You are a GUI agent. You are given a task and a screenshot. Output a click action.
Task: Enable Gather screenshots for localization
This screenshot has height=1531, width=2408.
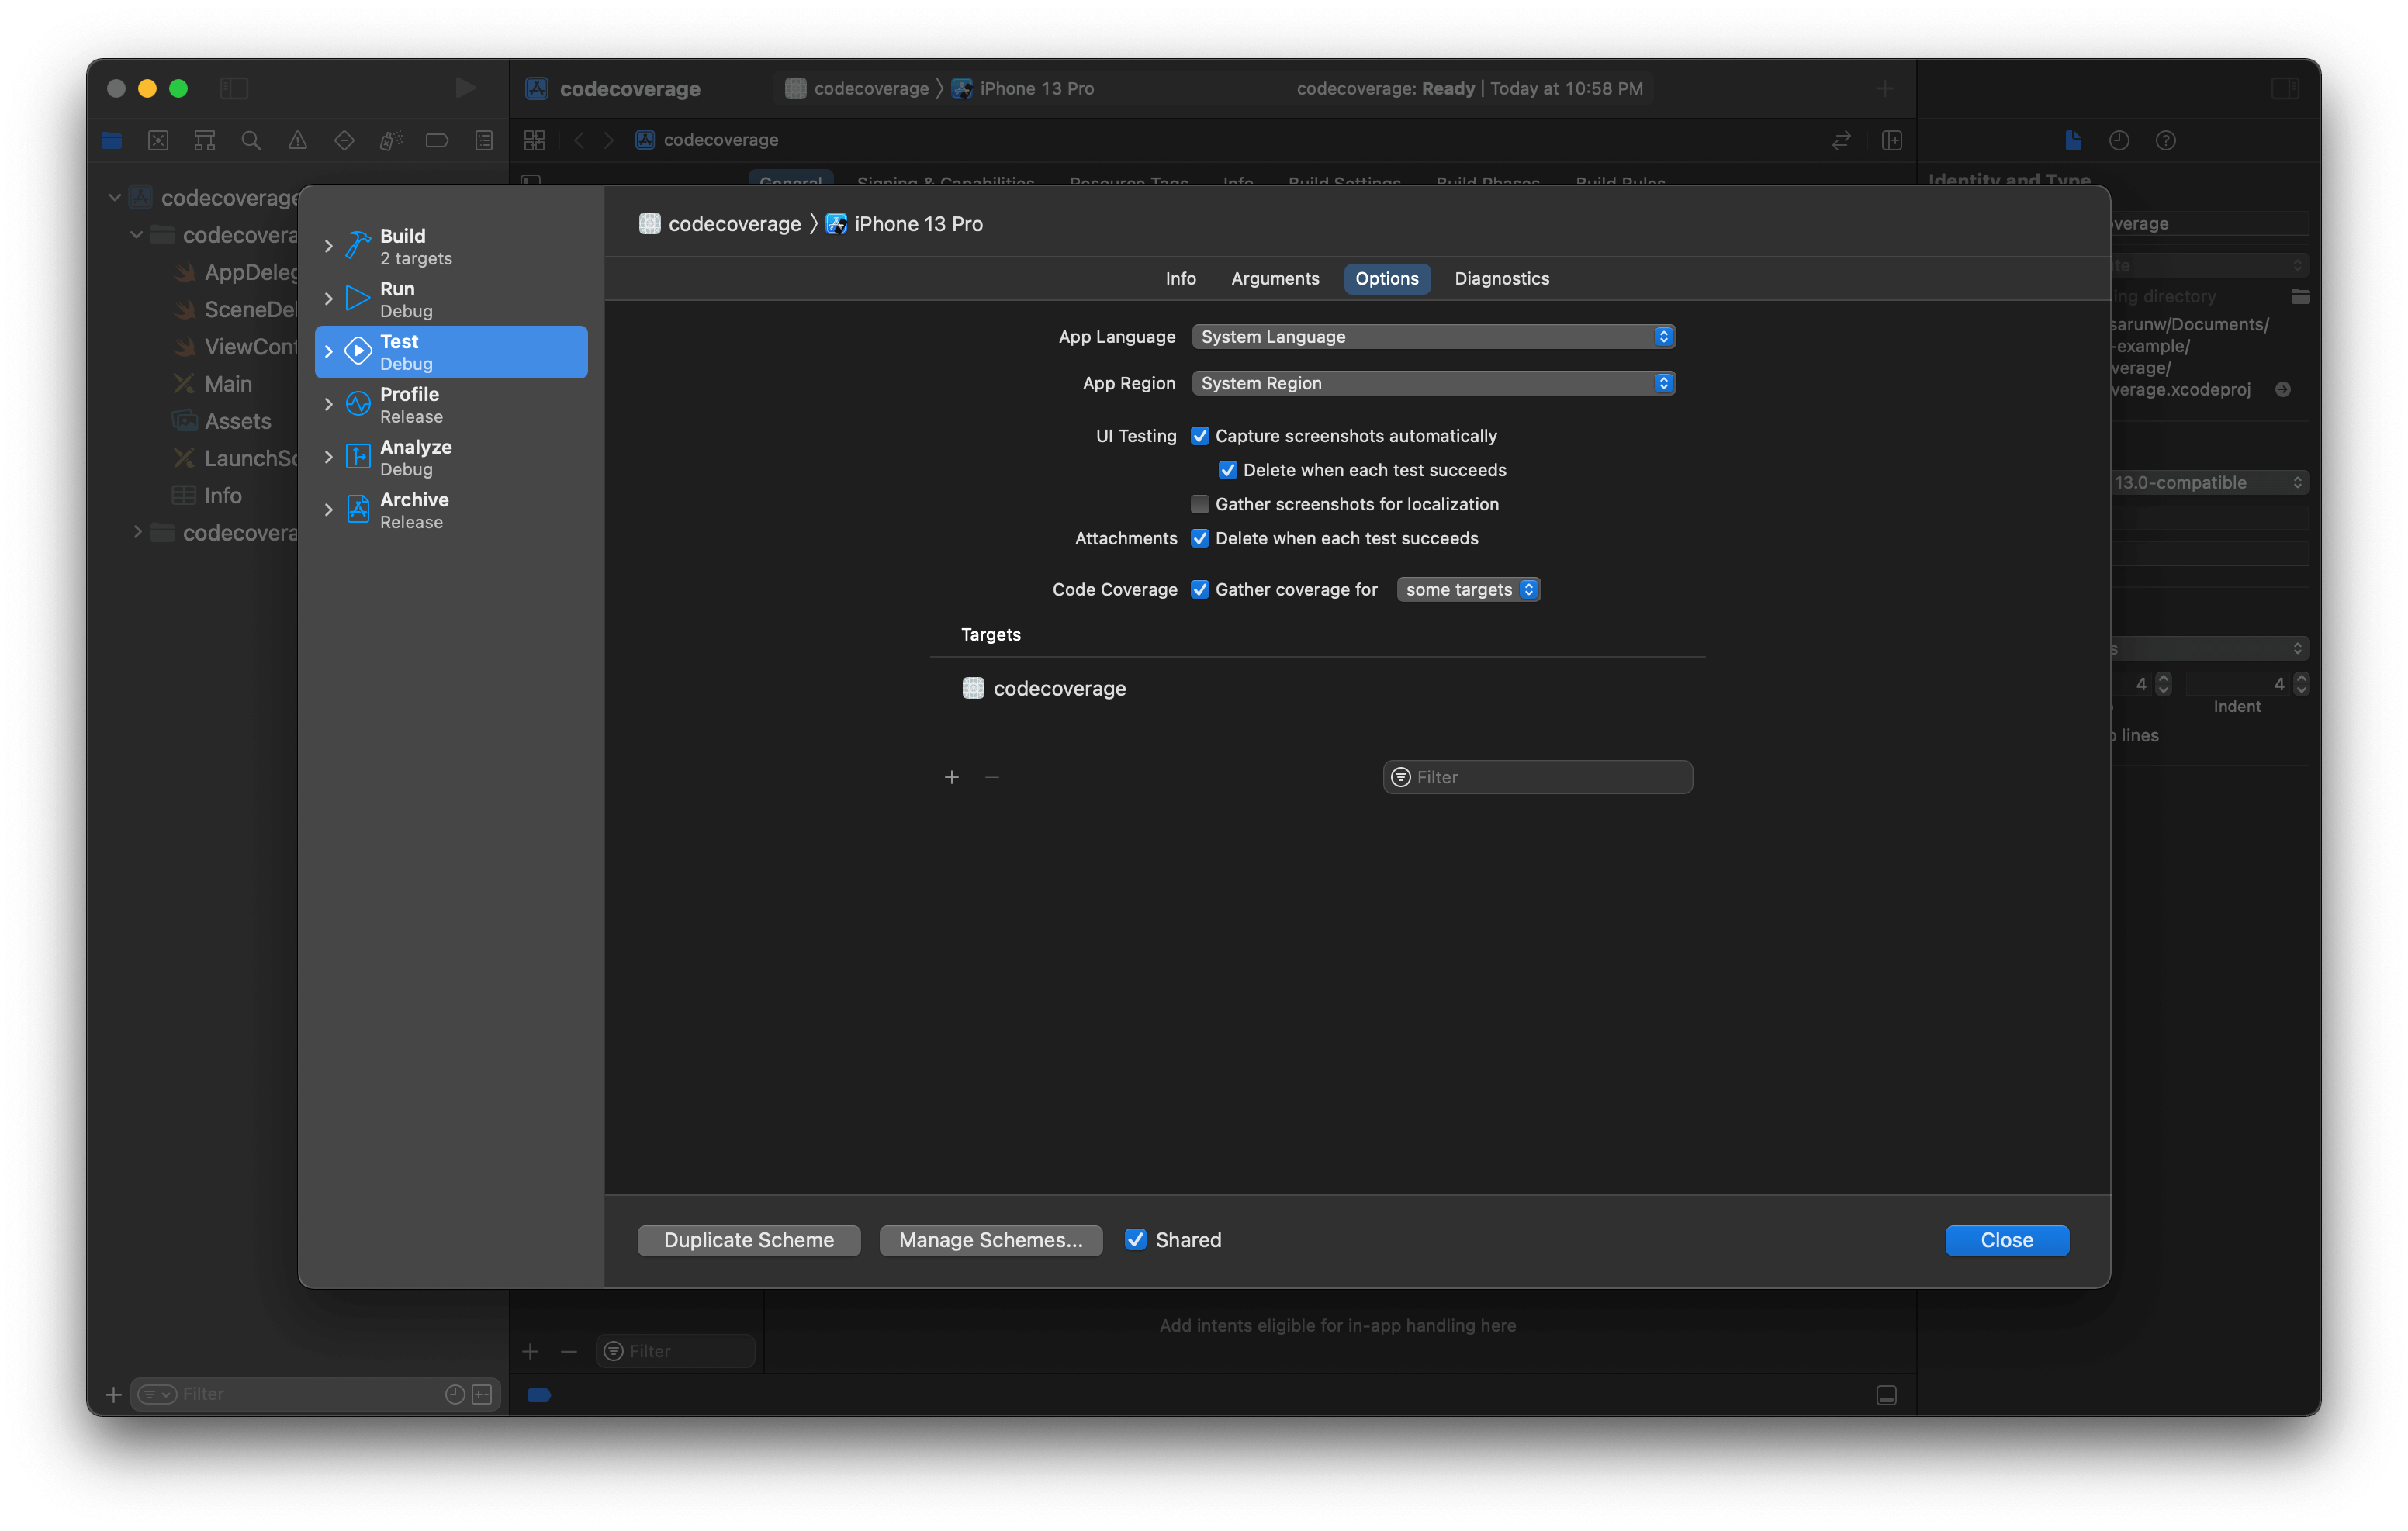(1200, 504)
